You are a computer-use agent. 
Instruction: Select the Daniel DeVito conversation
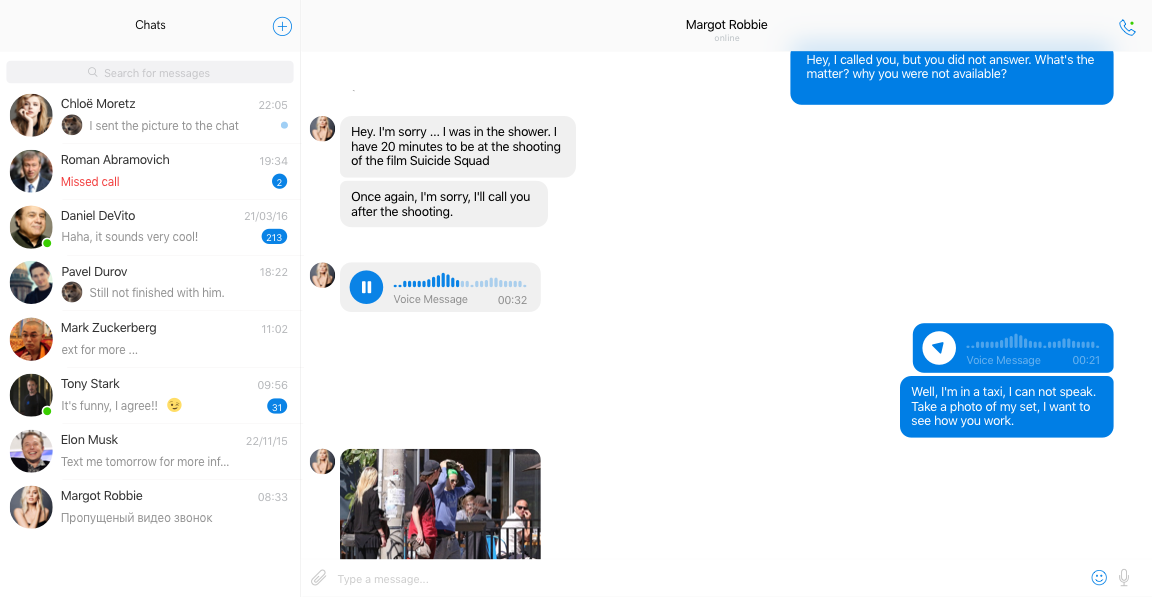click(x=150, y=227)
